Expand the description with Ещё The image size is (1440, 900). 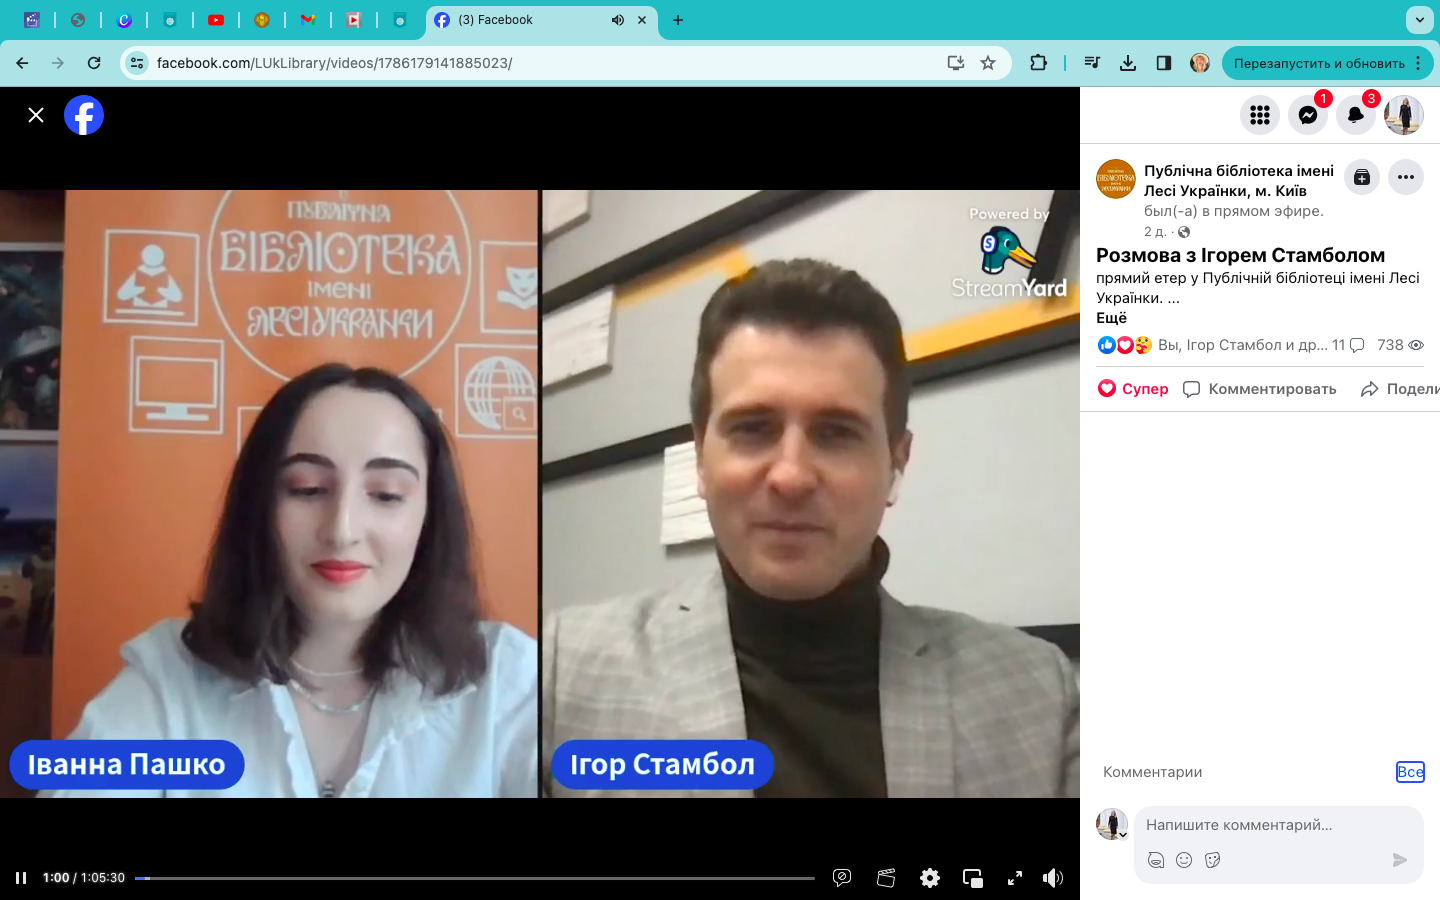tap(1111, 318)
